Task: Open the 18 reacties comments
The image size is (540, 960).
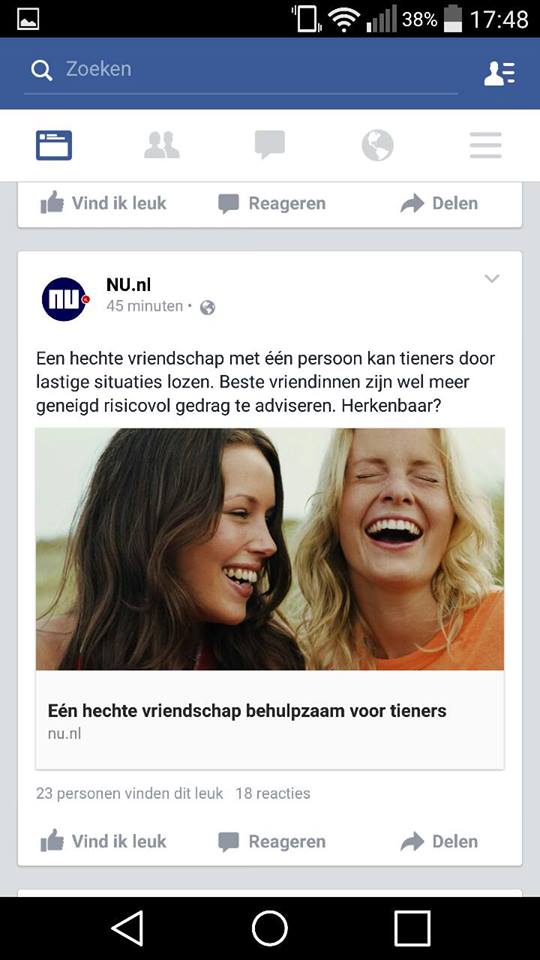Action: point(272,793)
